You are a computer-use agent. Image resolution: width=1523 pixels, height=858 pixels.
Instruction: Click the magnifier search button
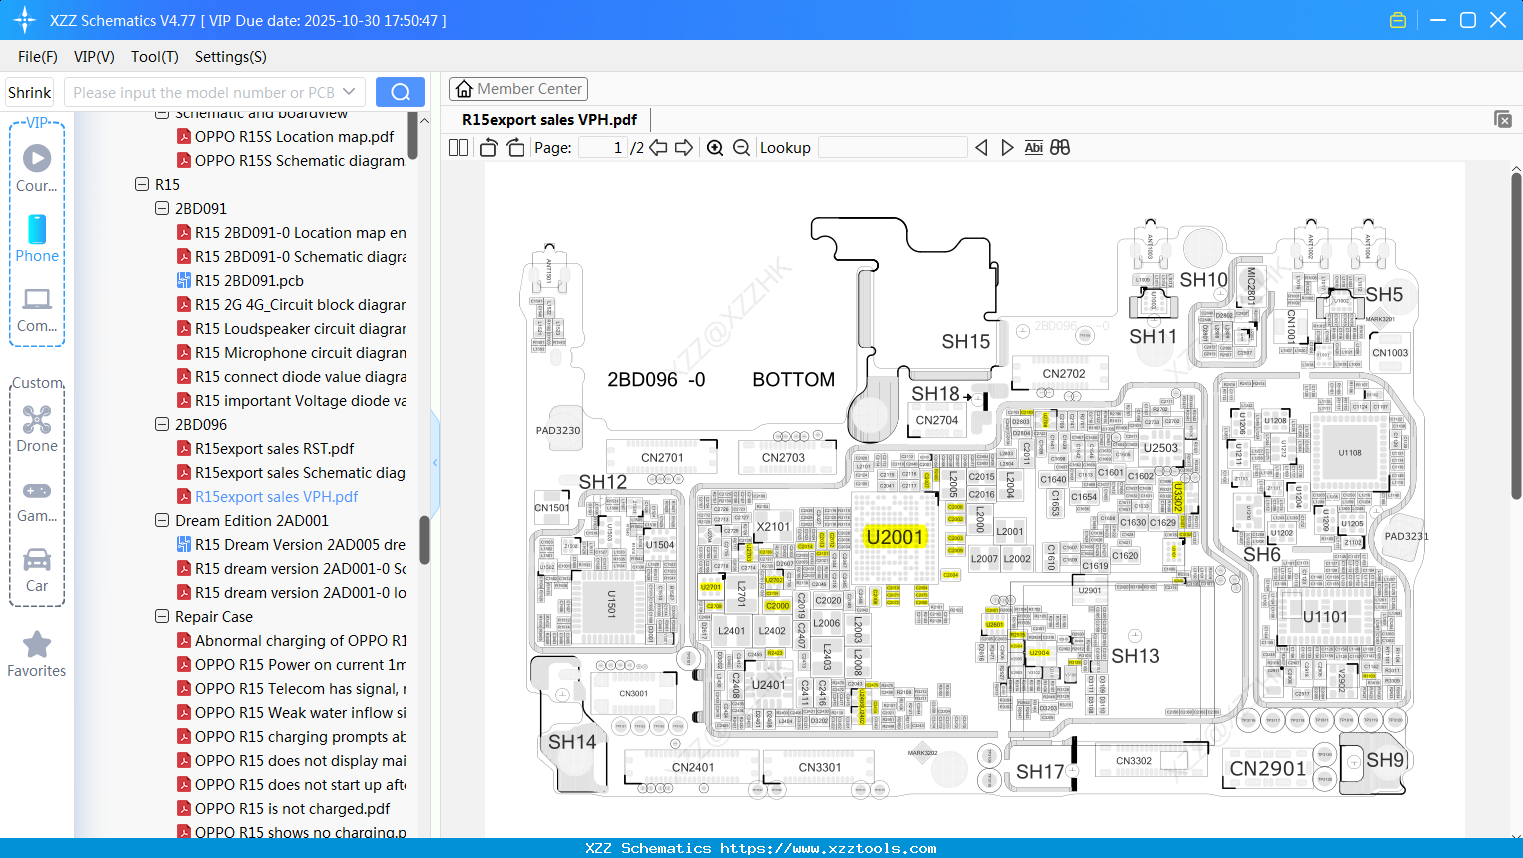point(400,92)
